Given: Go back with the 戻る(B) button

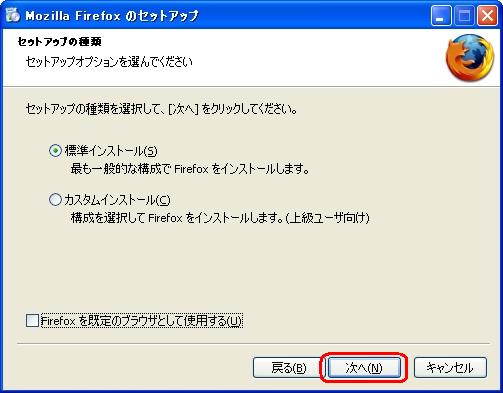Looking at the screenshot, I should (288, 368).
